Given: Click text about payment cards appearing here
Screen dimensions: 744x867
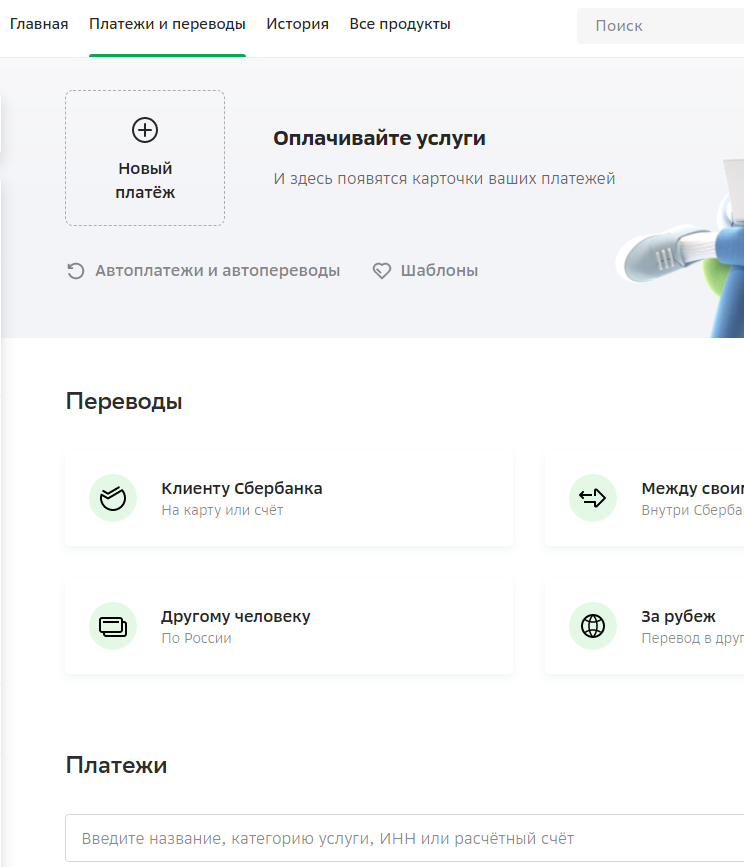Looking at the screenshot, I should tap(444, 179).
